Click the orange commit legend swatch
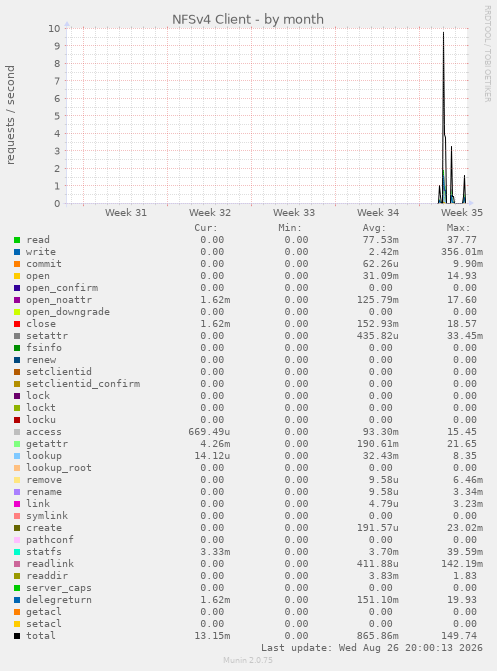 click(x=17, y=264)
